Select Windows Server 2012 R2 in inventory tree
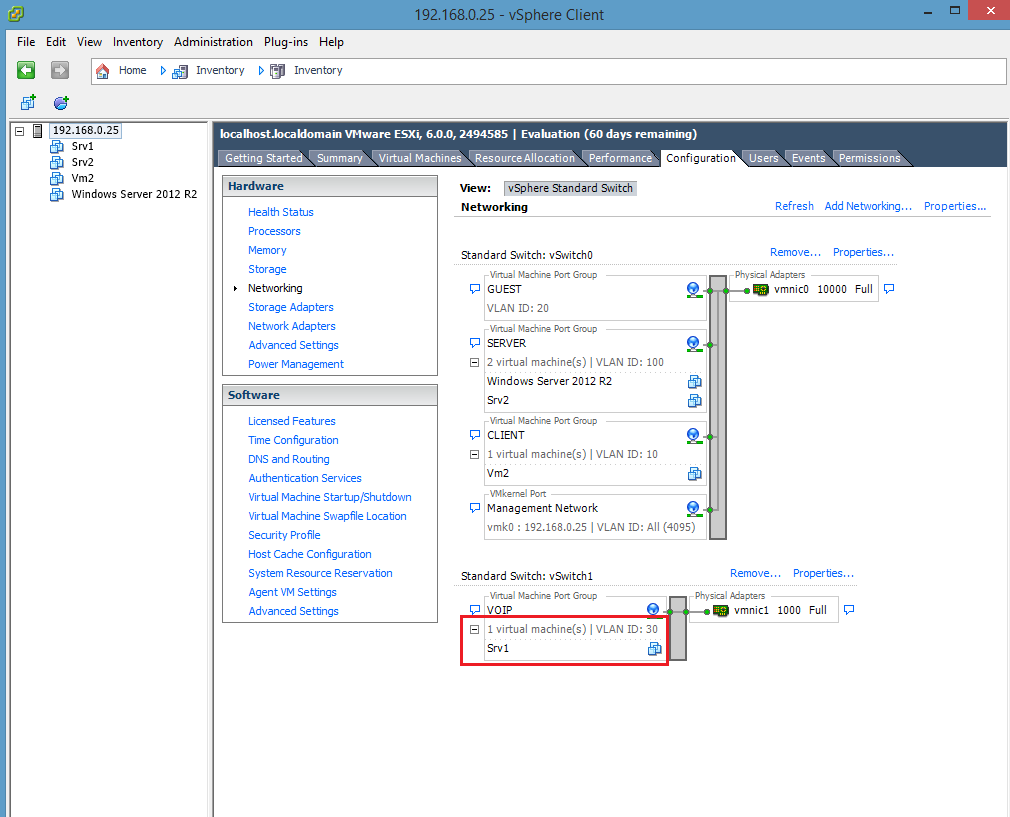Viewport: 1010px width, 817px height. pos(134,195)
